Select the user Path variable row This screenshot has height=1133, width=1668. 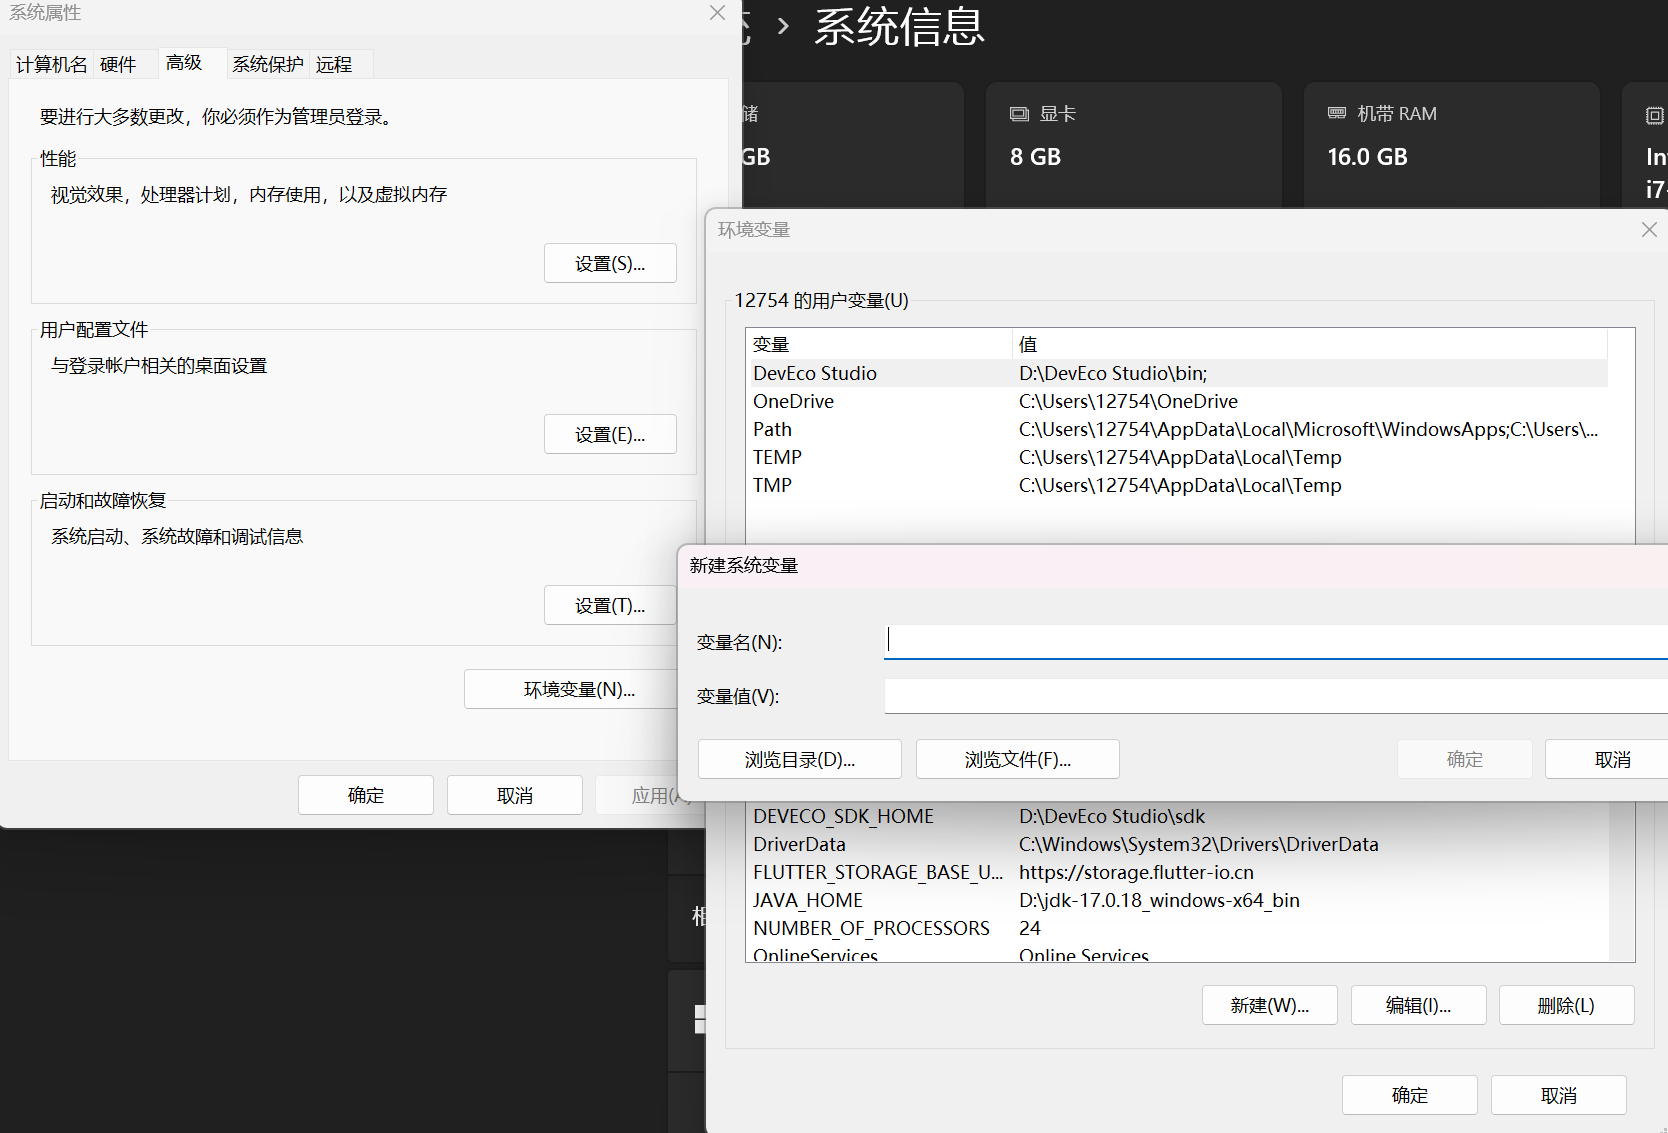[x=1178, y=429]
